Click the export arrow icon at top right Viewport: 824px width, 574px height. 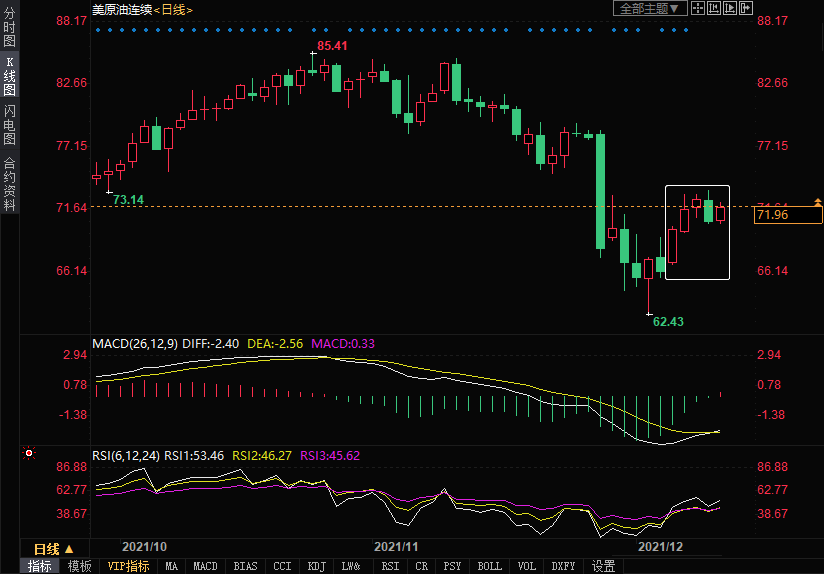(x=744, y=9)
